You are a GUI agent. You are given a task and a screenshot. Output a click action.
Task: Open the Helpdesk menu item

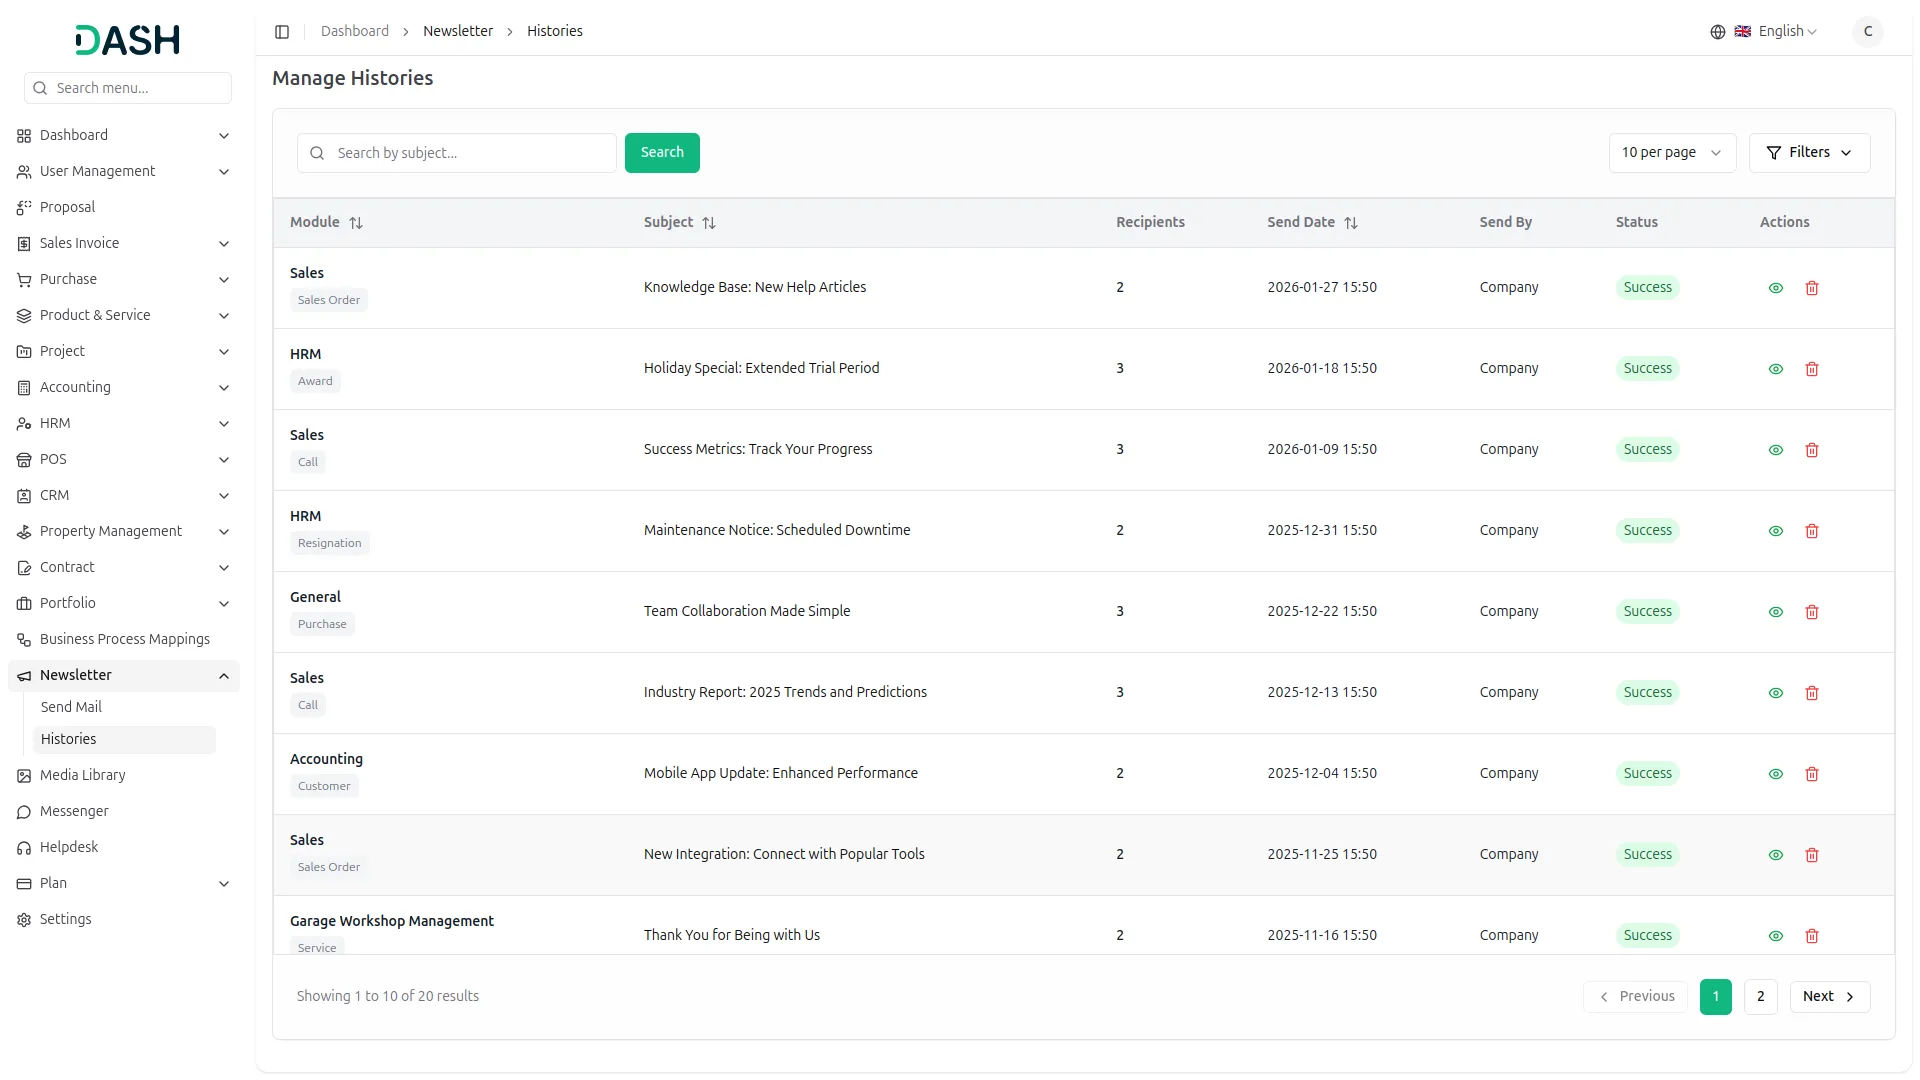coord(68,847)
